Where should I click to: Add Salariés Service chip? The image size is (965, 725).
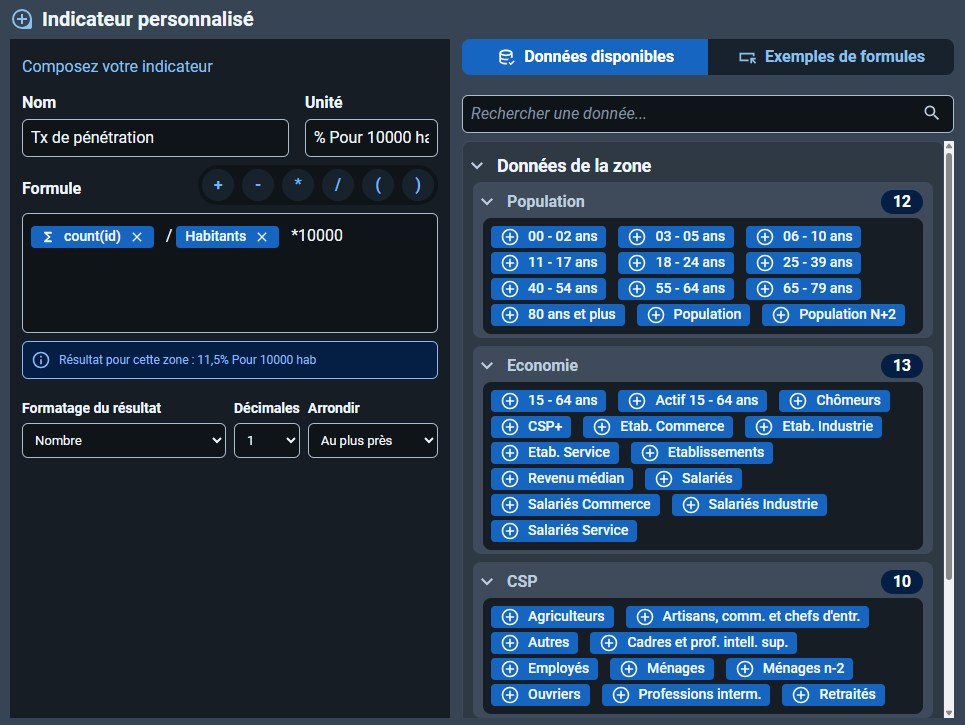(x=564, y=531)
